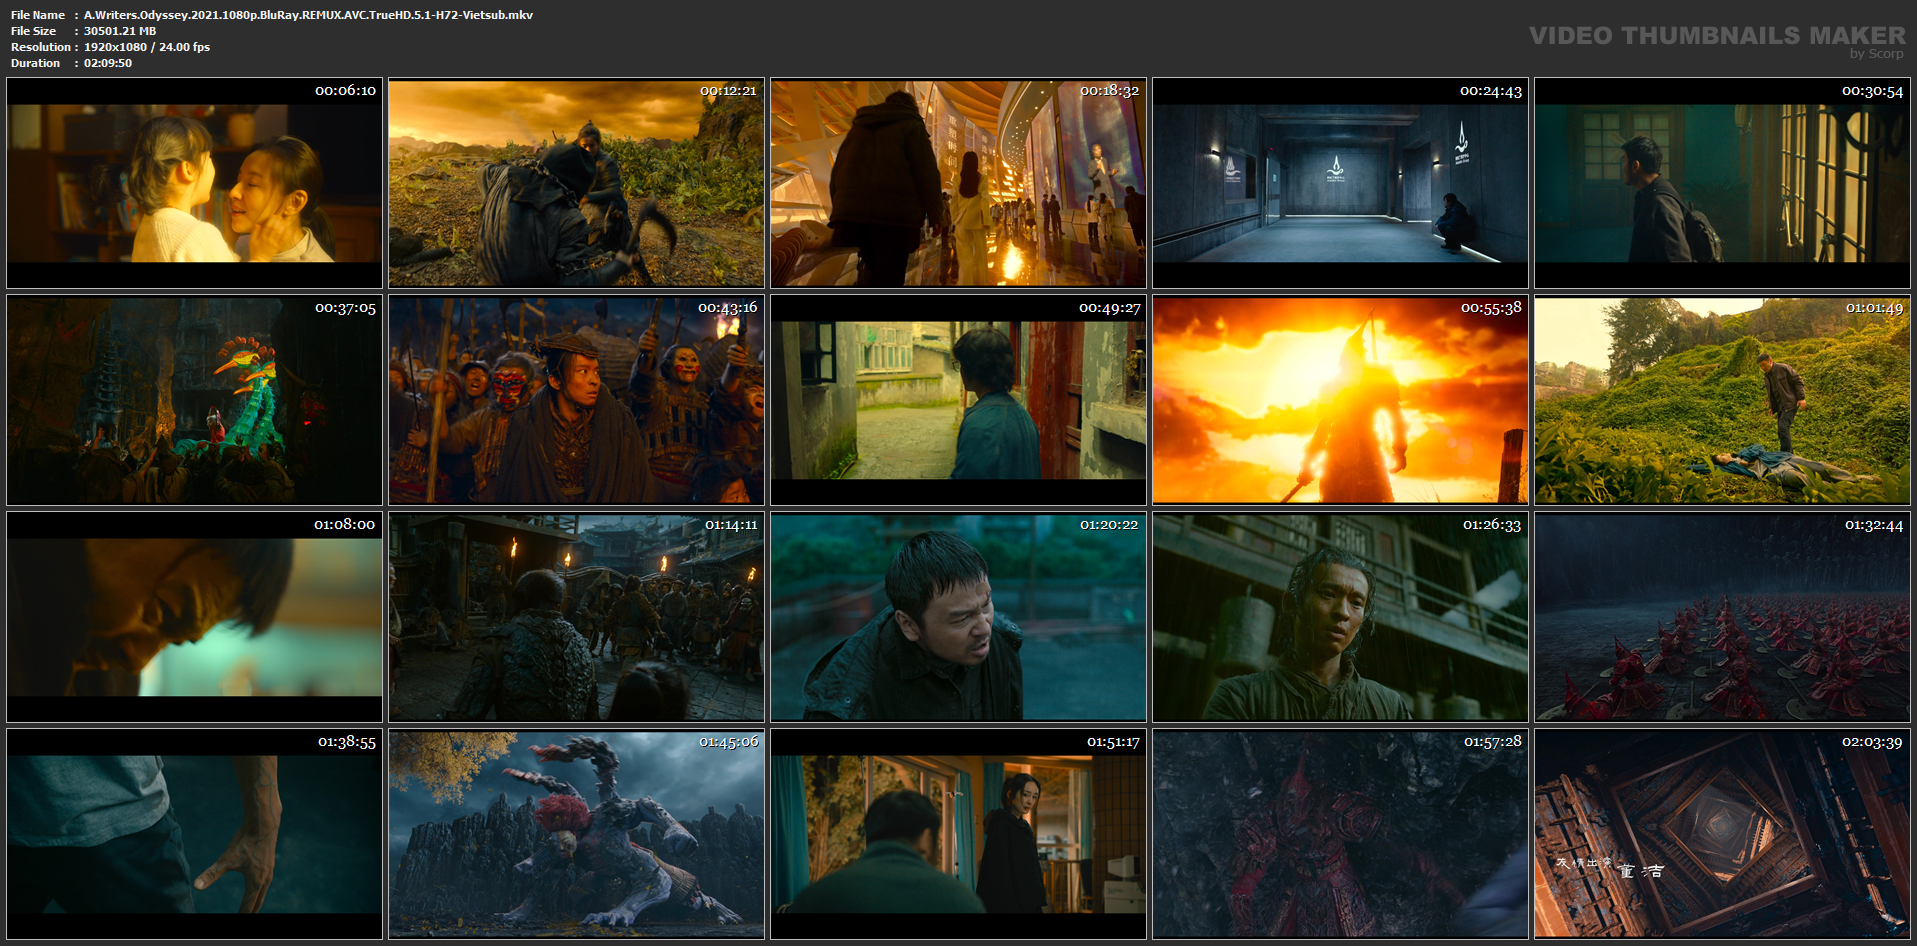Select the thumbnail stamped 00:24:43

[1340, 183]
